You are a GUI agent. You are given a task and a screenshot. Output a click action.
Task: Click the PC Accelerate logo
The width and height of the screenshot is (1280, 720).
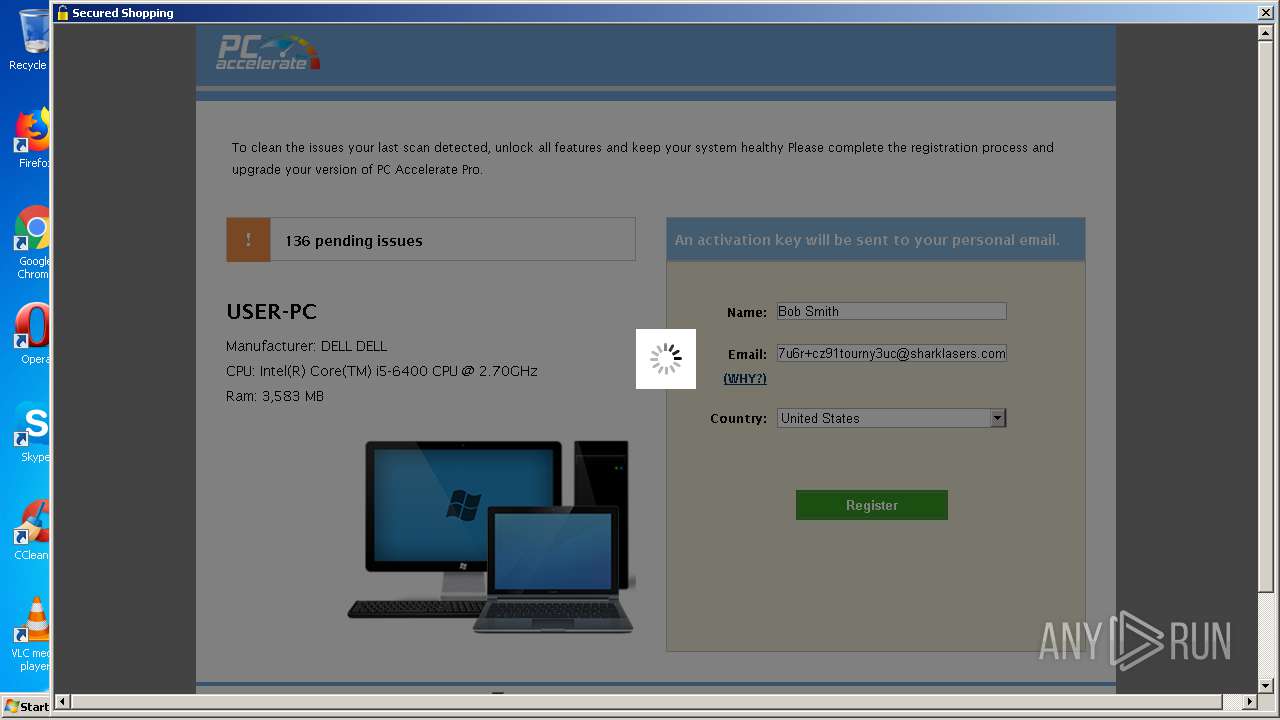pyautogui.click(x=268, y=52)
